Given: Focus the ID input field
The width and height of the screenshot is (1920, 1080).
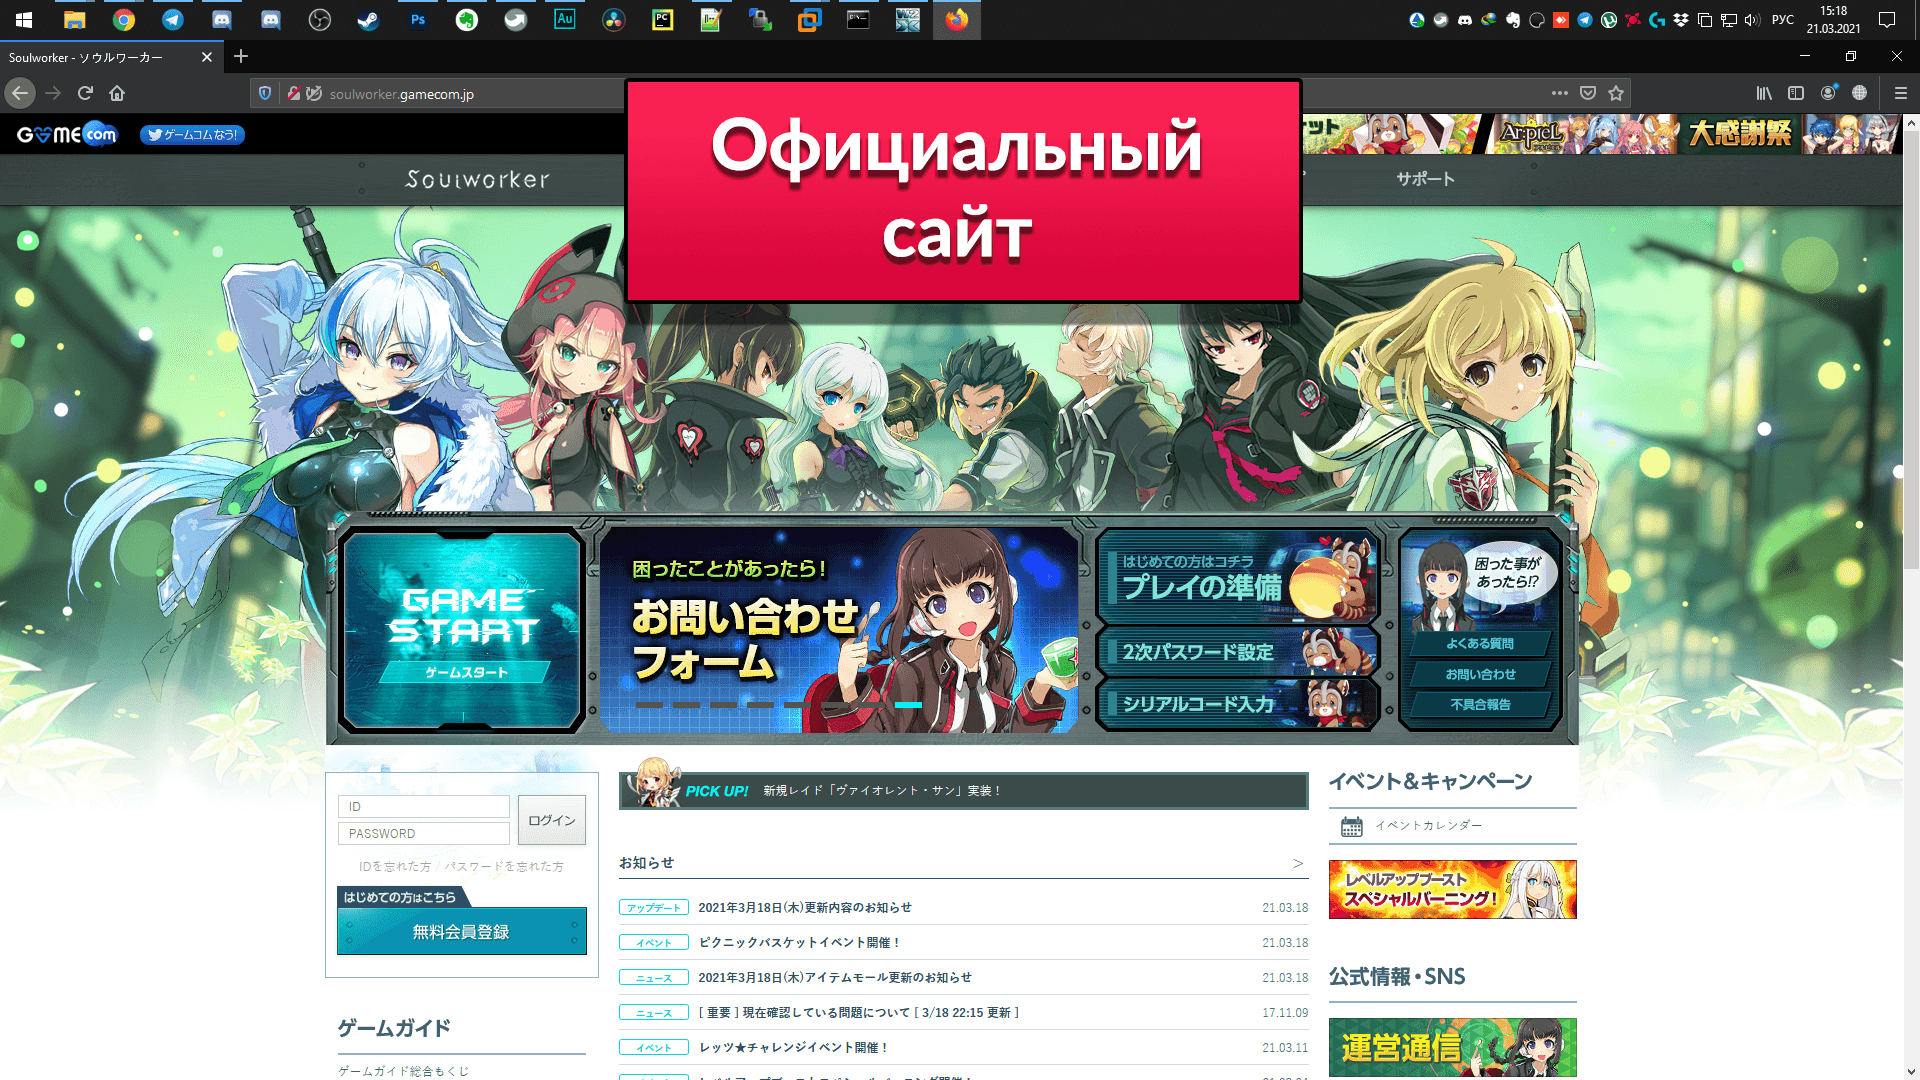Looking at the screenshot, I should [x=424, y=807].
